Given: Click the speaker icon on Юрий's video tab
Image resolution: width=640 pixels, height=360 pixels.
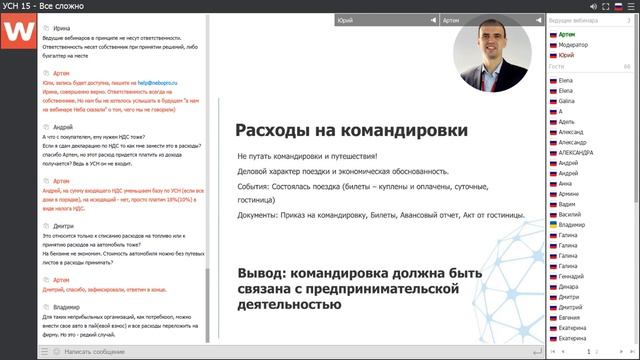Looking at the screenshot, I should click(433, 20).
